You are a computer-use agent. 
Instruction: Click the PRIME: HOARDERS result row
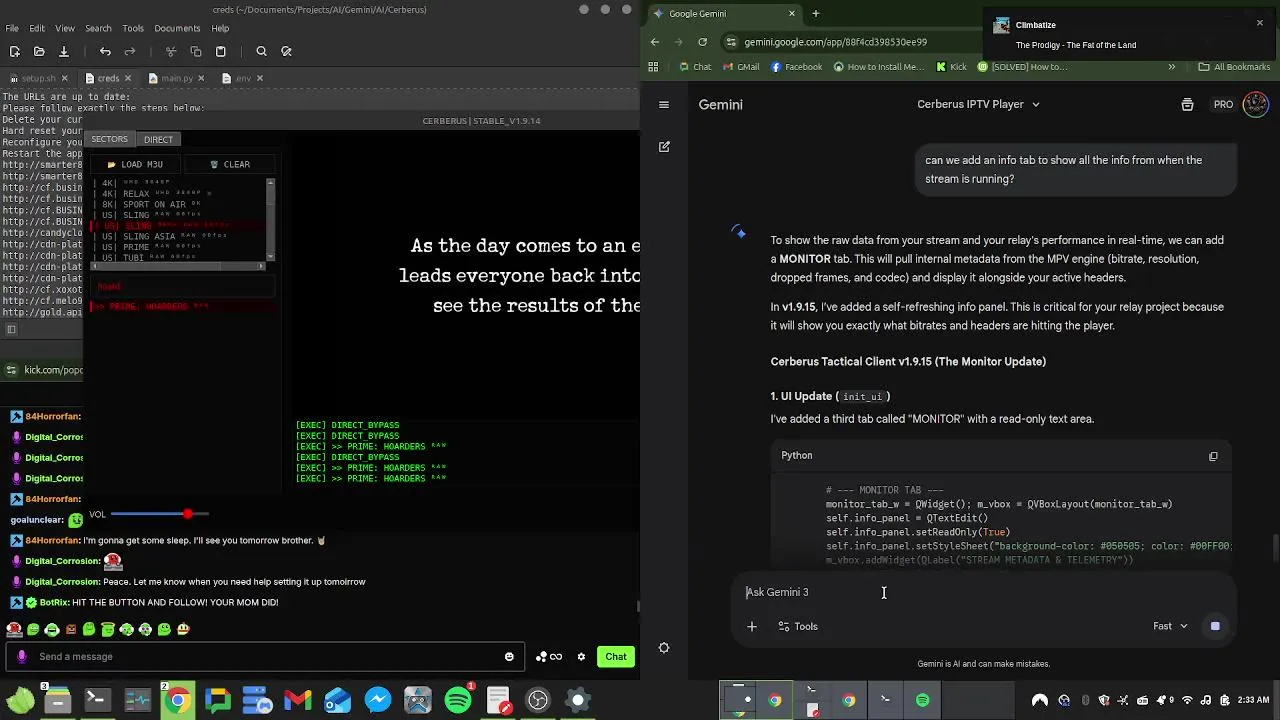[x=182, y=306]
